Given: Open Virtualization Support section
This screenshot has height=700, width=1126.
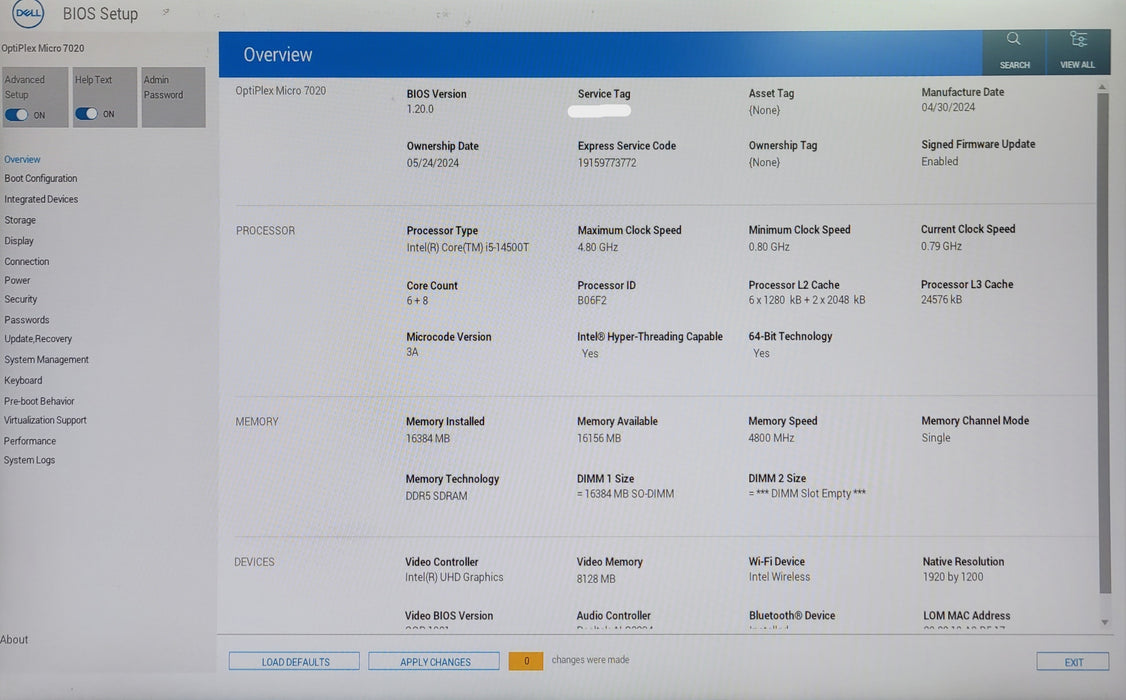Looking at the screenshot, I should [x=45, y=420].
